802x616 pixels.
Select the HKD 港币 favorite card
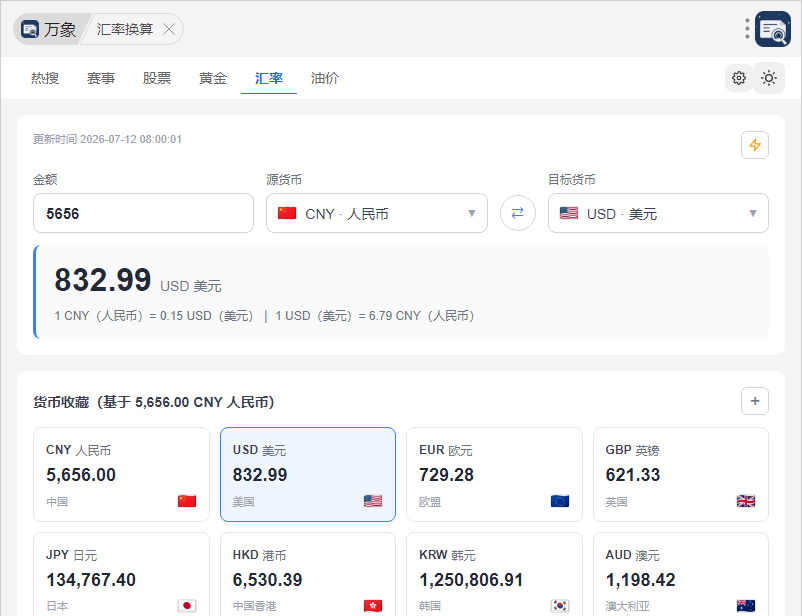308,574
